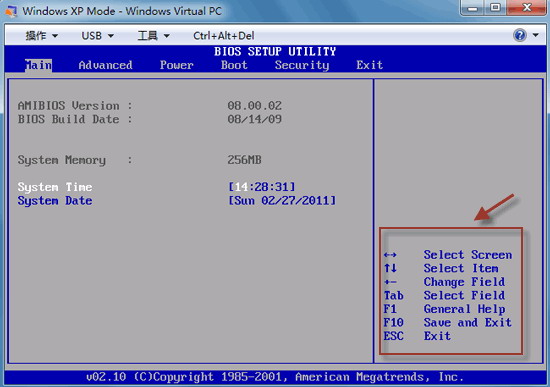Image resolution: width=550 pixels, height=387 pixels.
Task: Click the Select Screen help text
Action: 468,255
